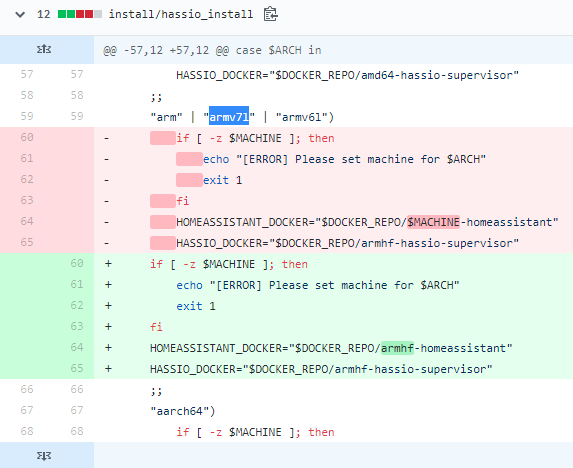Select new line number 65

pyautogui.click(x=77, y=369)
